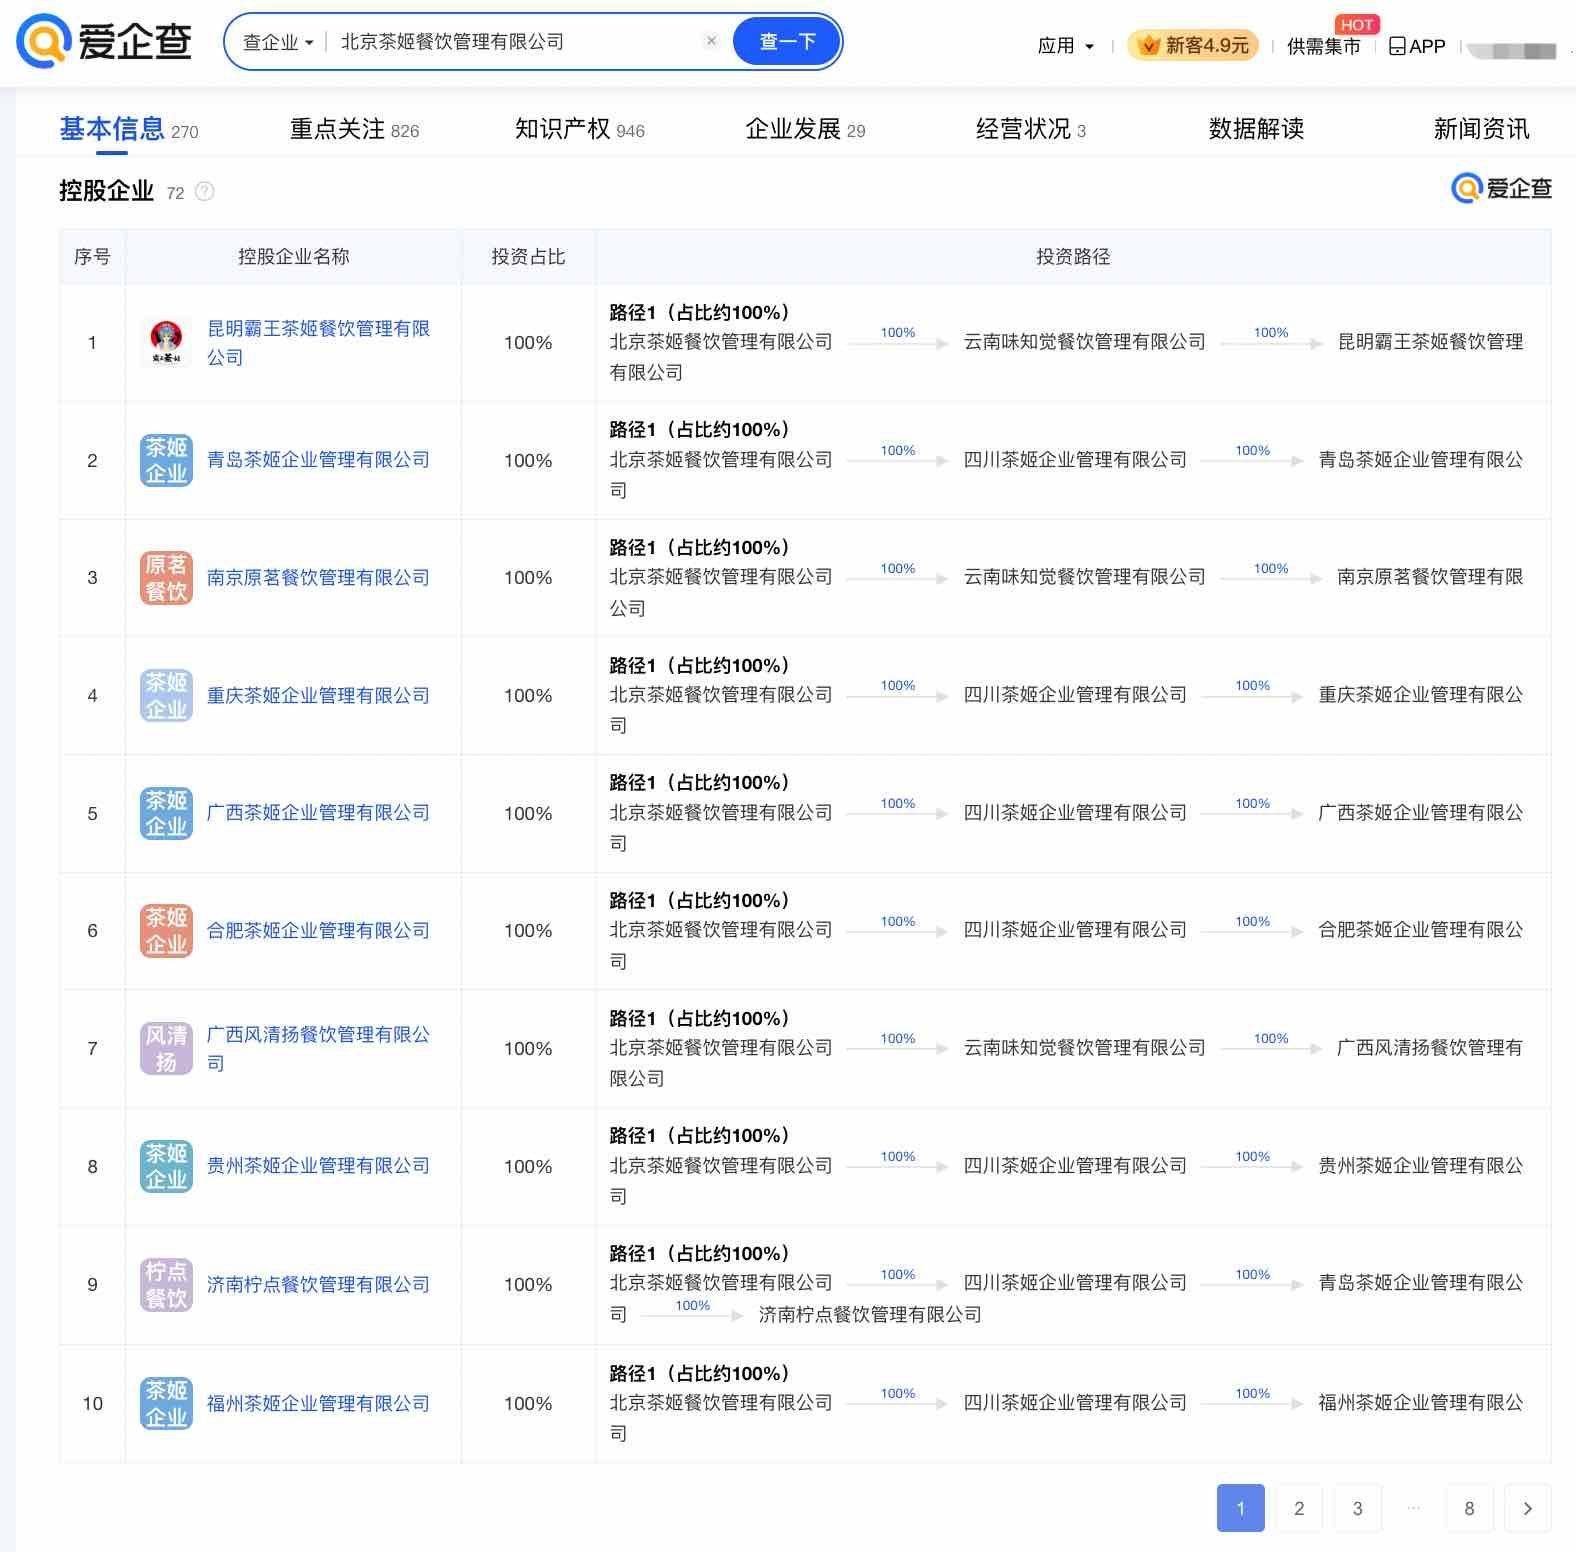
Task: Open the 供需集市 link in header
Action: [1323, 46]
